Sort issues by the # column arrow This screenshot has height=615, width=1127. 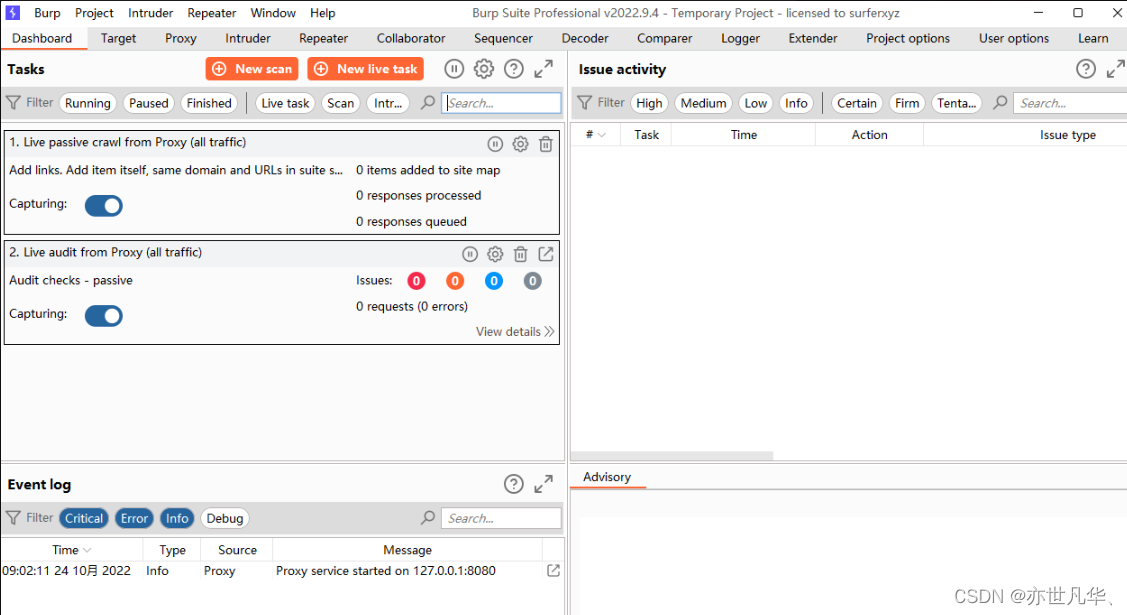click(x=602, y=134)
